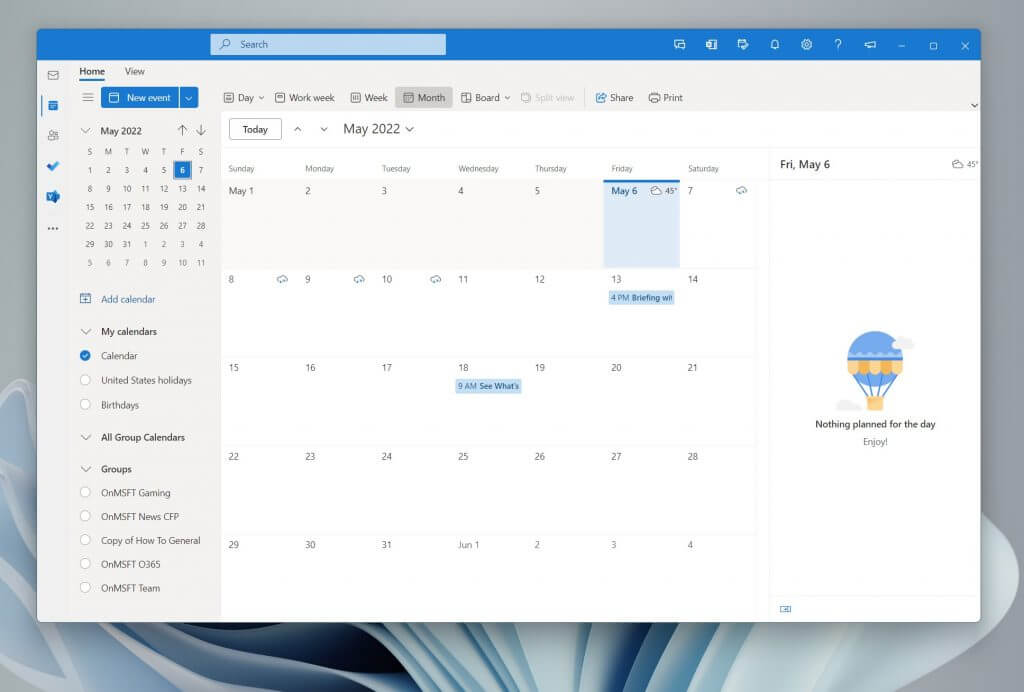This screenshot has width=1024, height=692.
Task: Open the New event dropdown arrow
Action: click(189, 97)
